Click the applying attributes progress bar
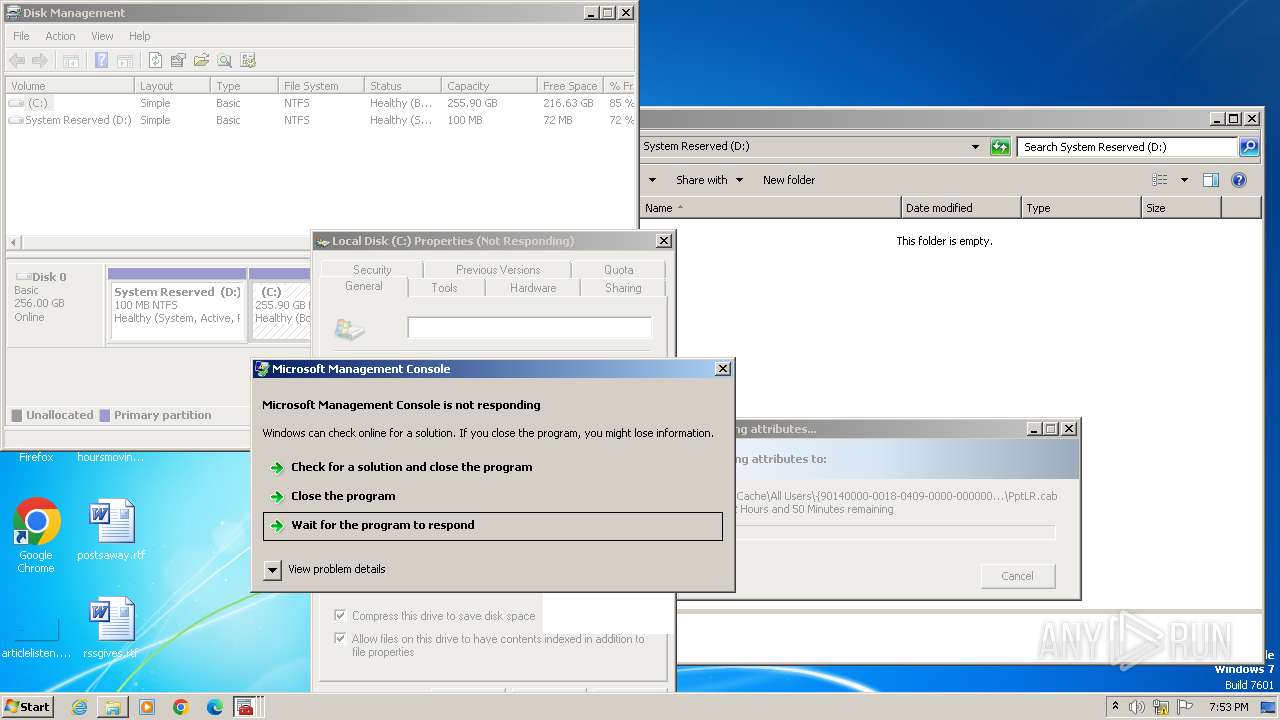 pyautogui.click(x=895, y=532)
